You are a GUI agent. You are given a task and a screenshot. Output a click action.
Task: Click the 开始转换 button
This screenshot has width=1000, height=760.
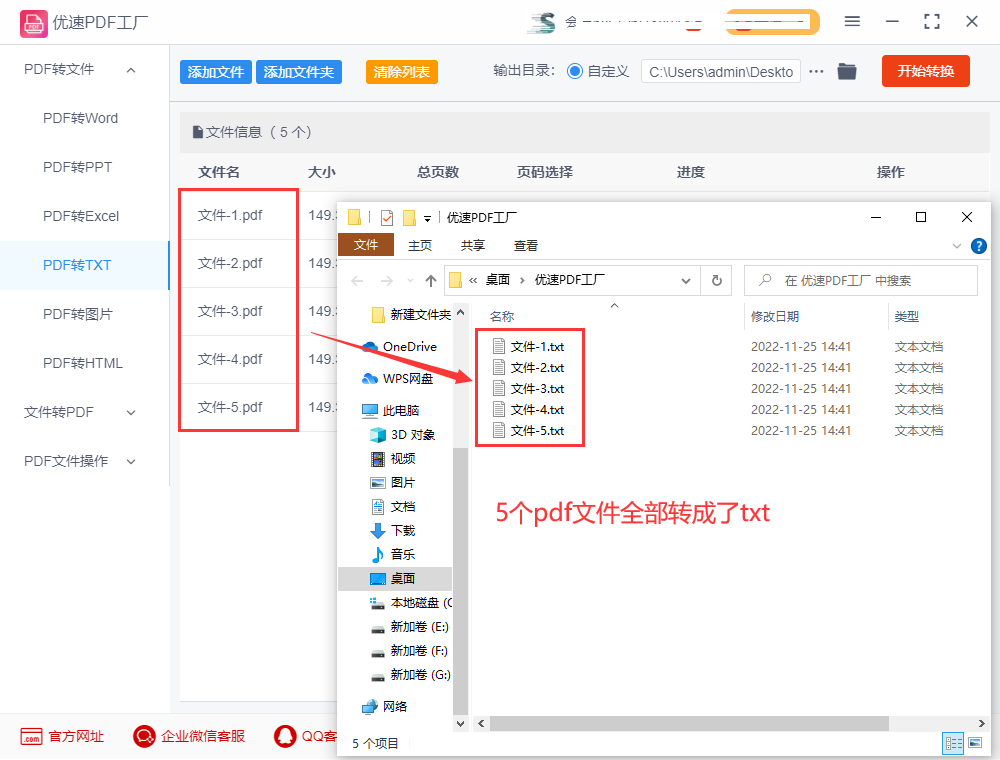(925, 71)
